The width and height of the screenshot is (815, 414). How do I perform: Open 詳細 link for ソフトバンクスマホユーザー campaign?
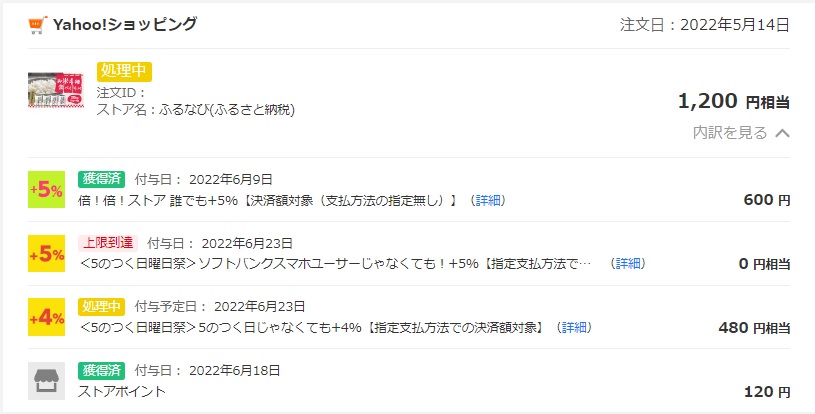coord(628,264)
